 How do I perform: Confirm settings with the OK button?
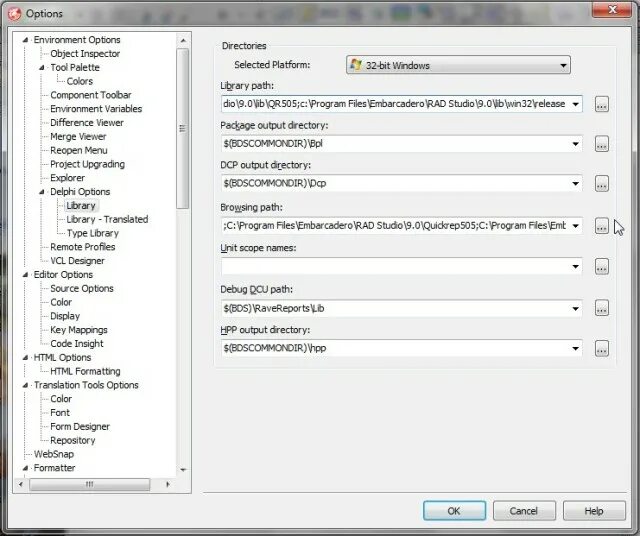tap(454, 511)
